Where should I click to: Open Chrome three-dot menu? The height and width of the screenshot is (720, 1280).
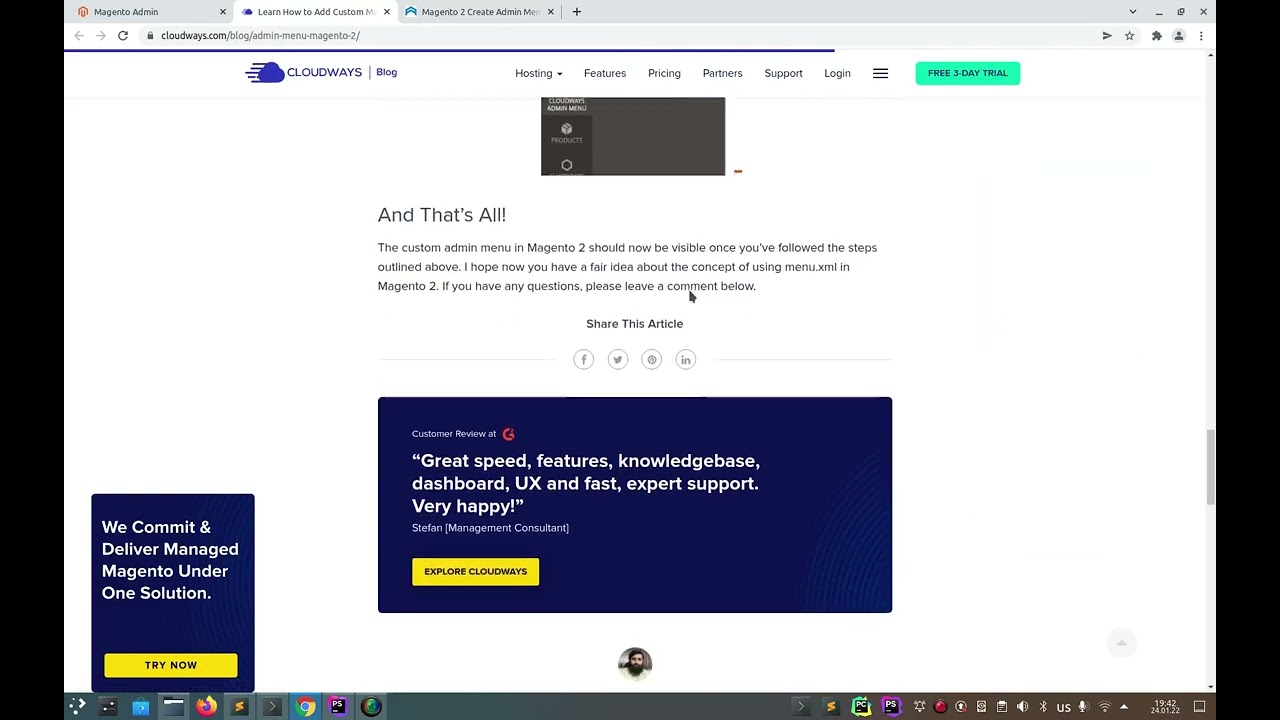1201,35
